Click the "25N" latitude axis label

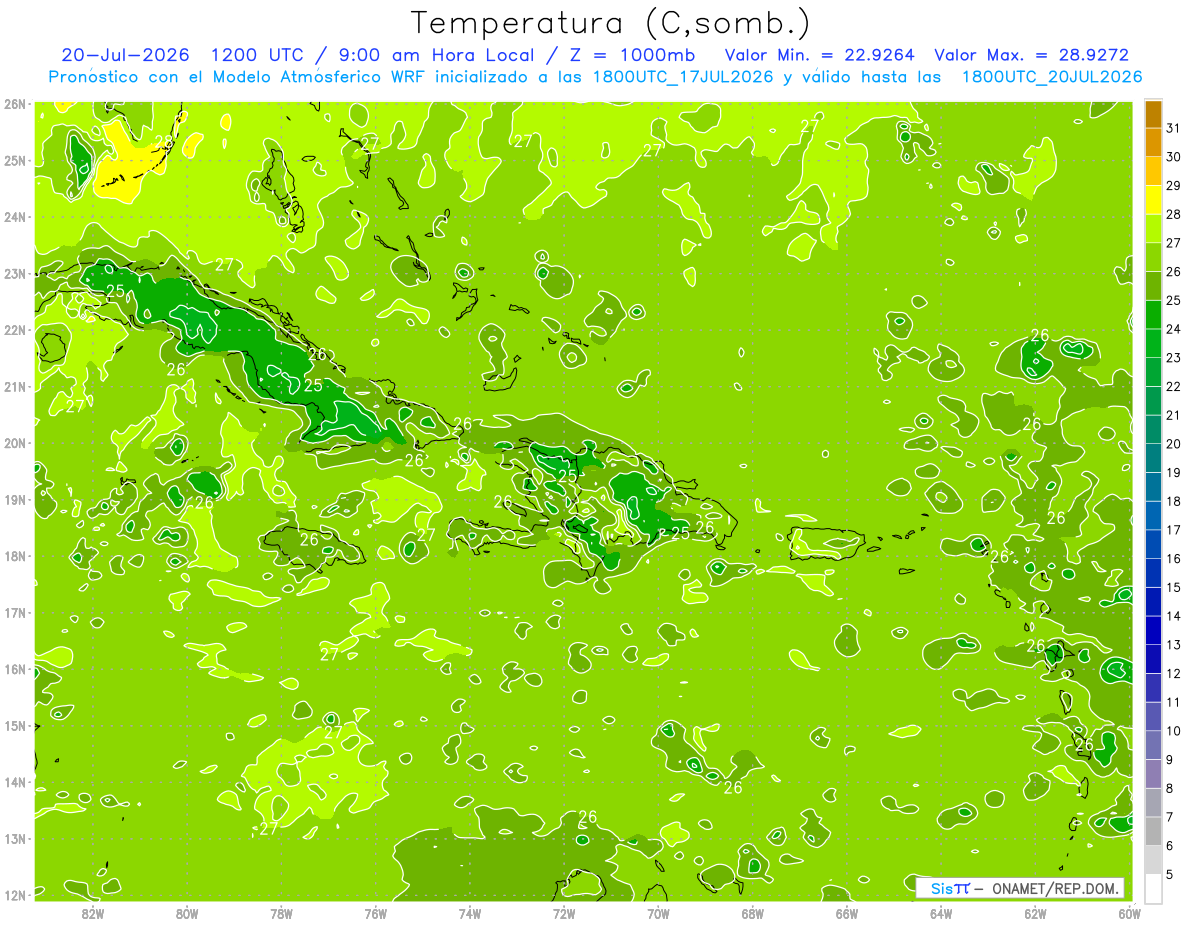pyautogui.click(x=14, y=161)
